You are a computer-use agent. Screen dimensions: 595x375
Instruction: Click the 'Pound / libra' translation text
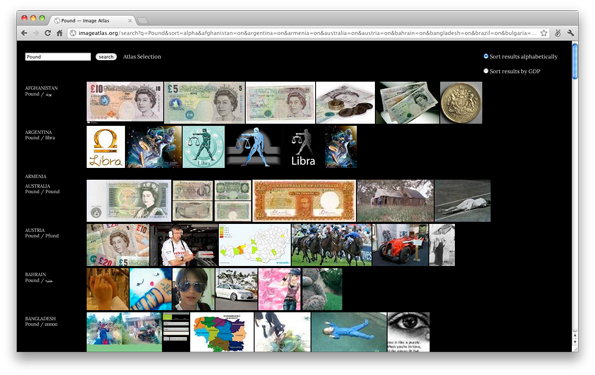click(x=40, y=138)
